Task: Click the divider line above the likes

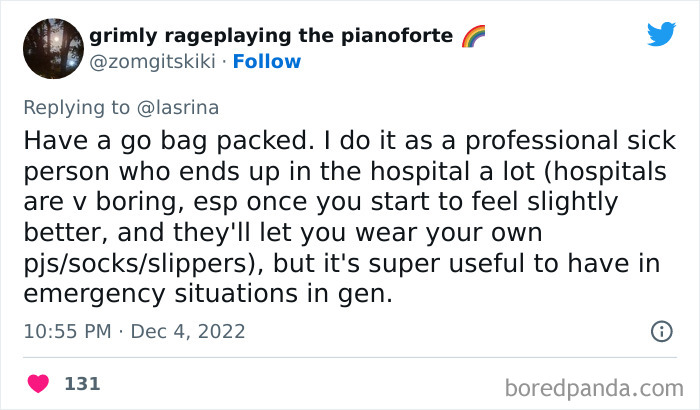Action: 350,357
